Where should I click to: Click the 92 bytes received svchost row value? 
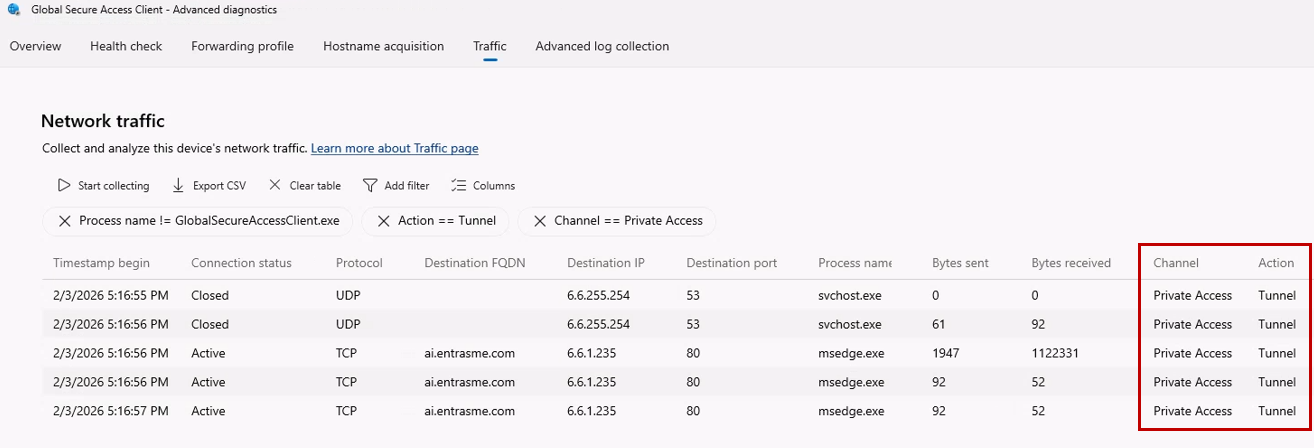click(1040, 324)
